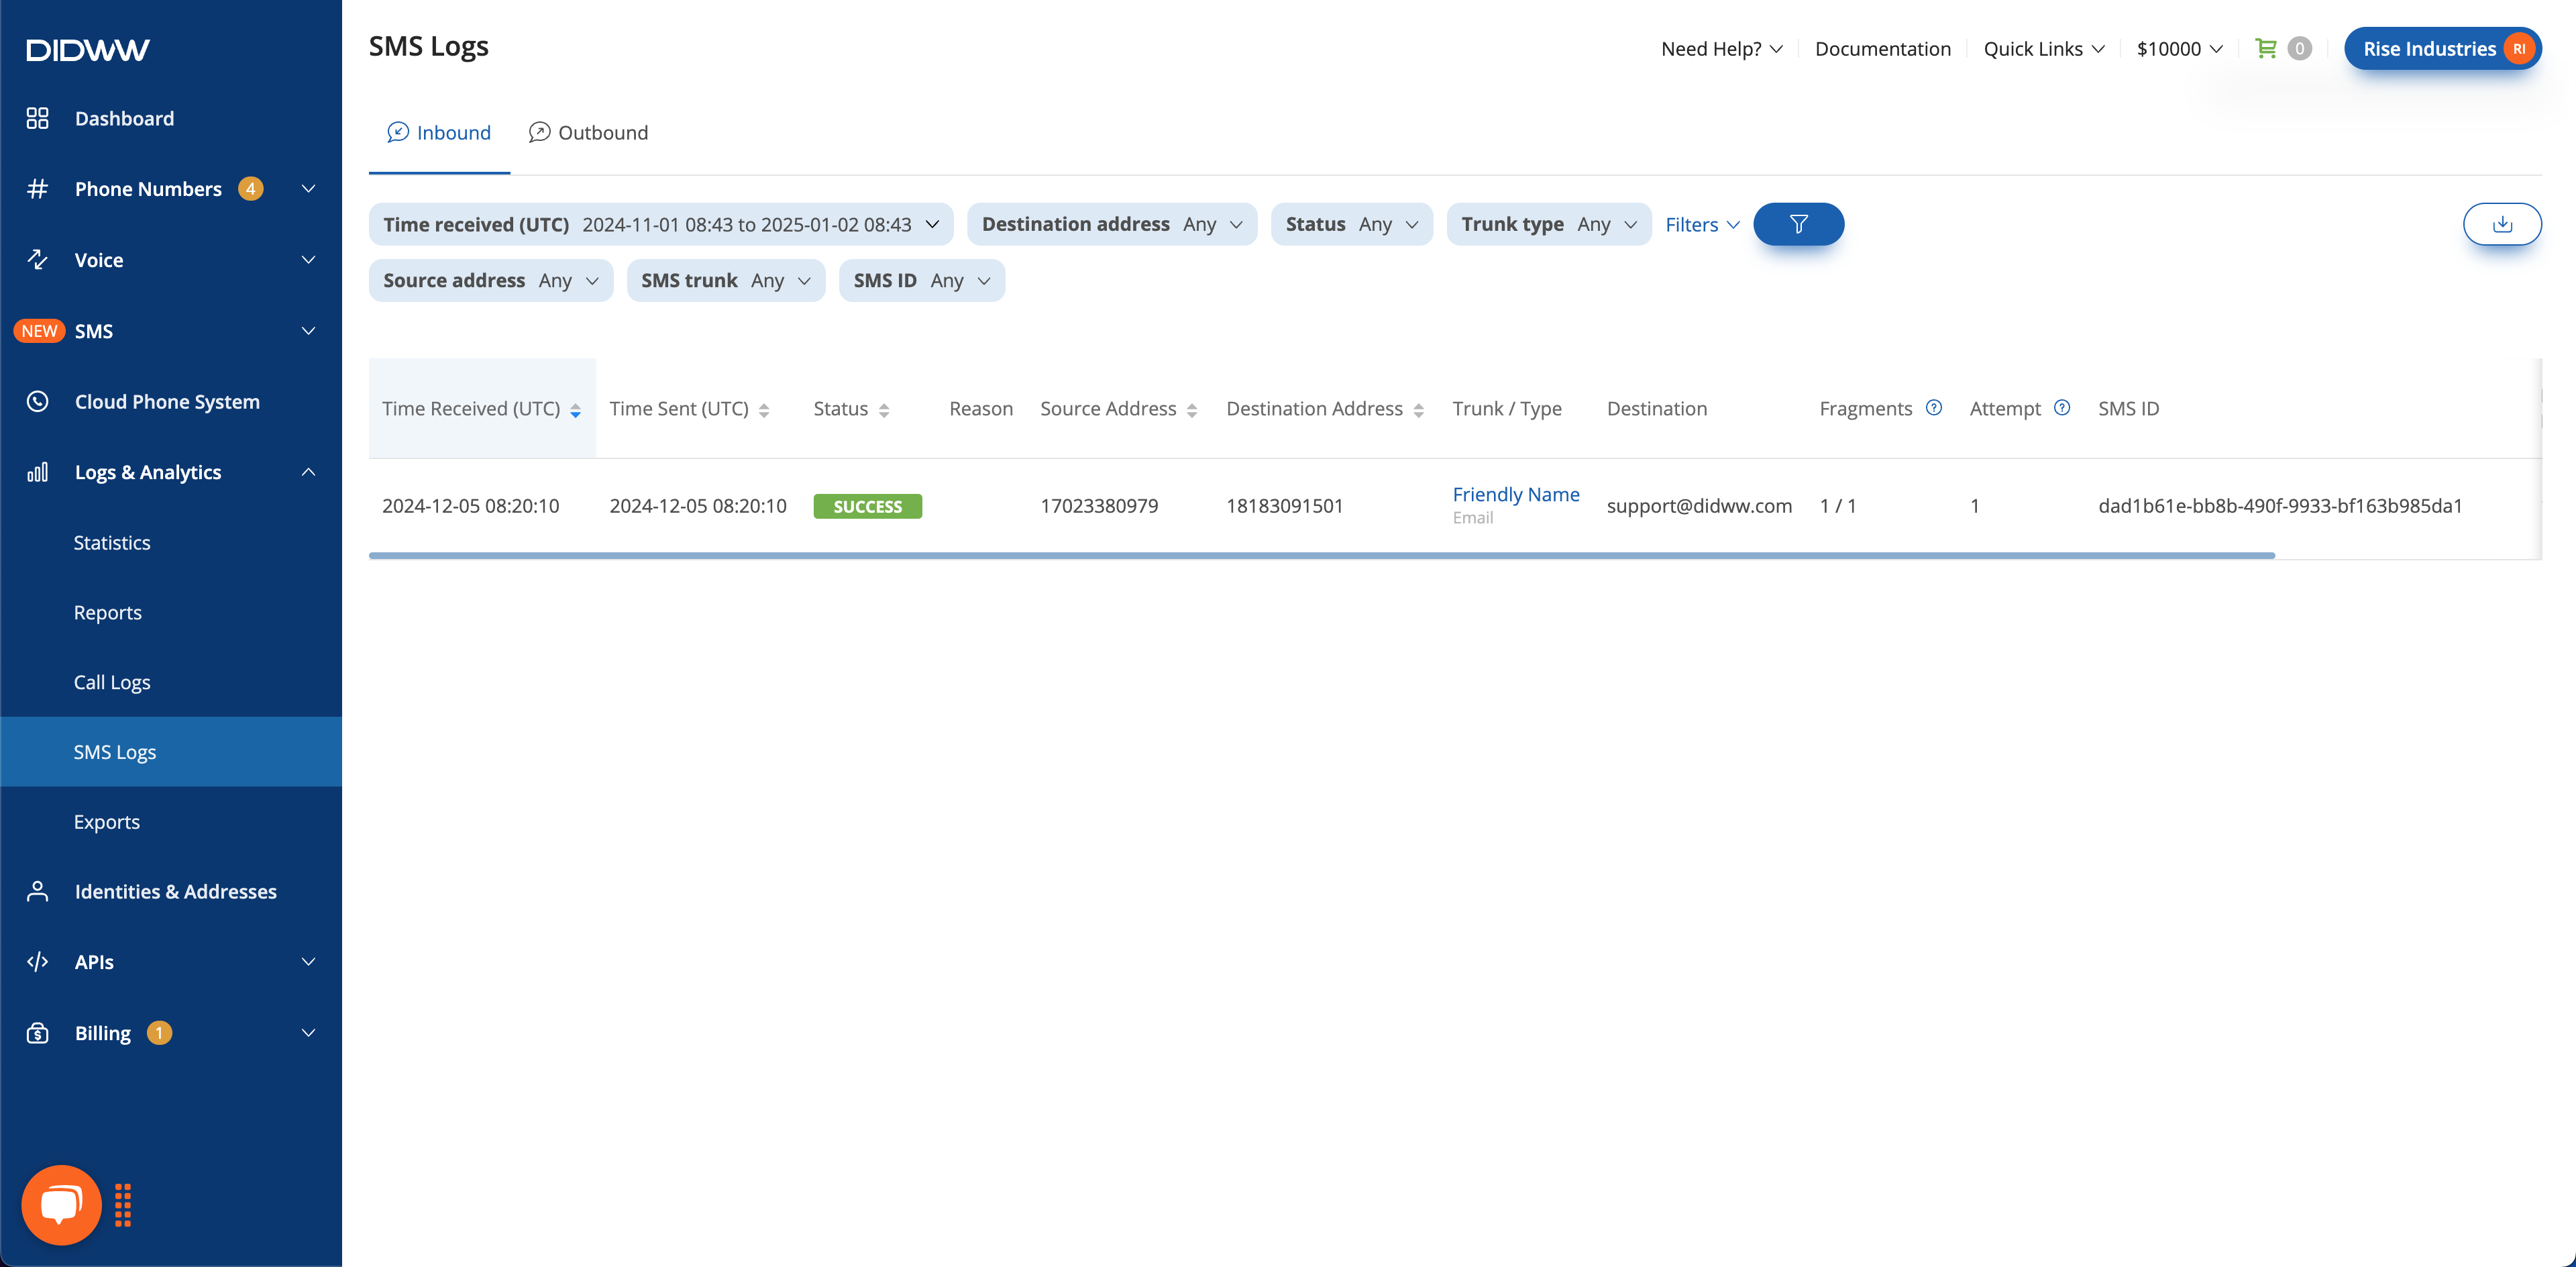Expand the APIs menu chevron
This screenshot has width=2576, height=1267.
[309, 961]
